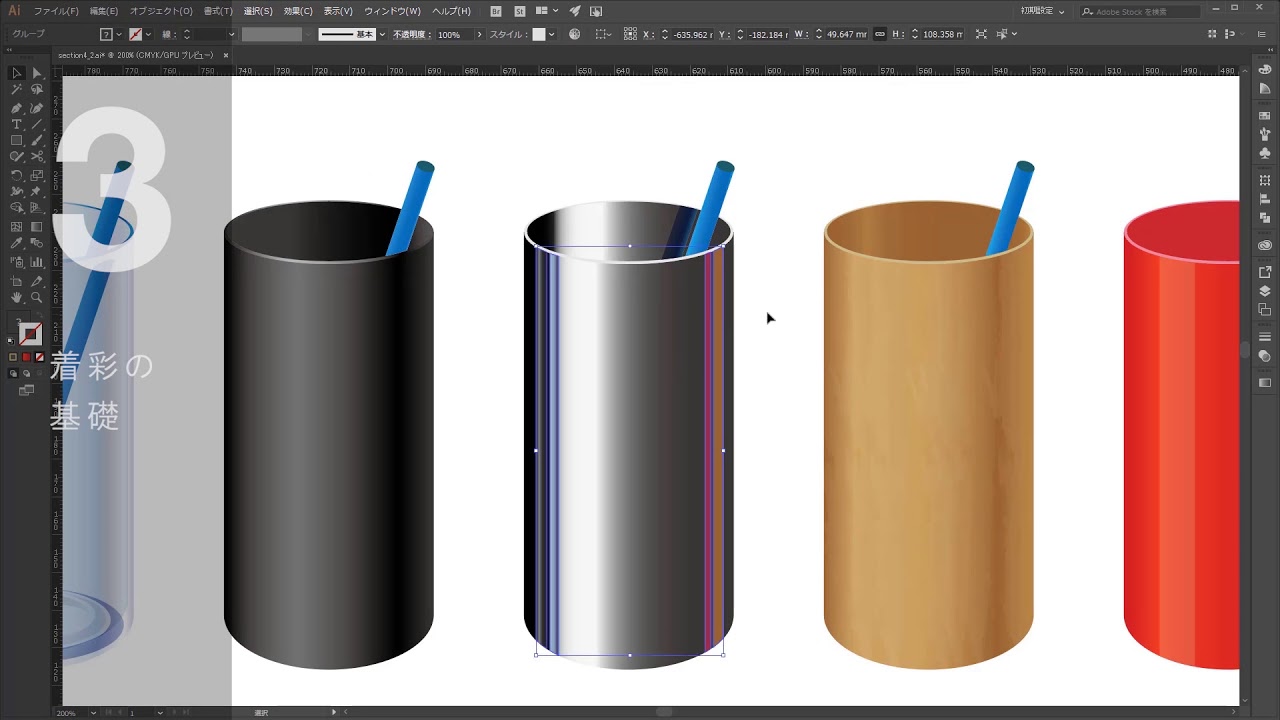Switch to section4_2.ai document tab

135,56
